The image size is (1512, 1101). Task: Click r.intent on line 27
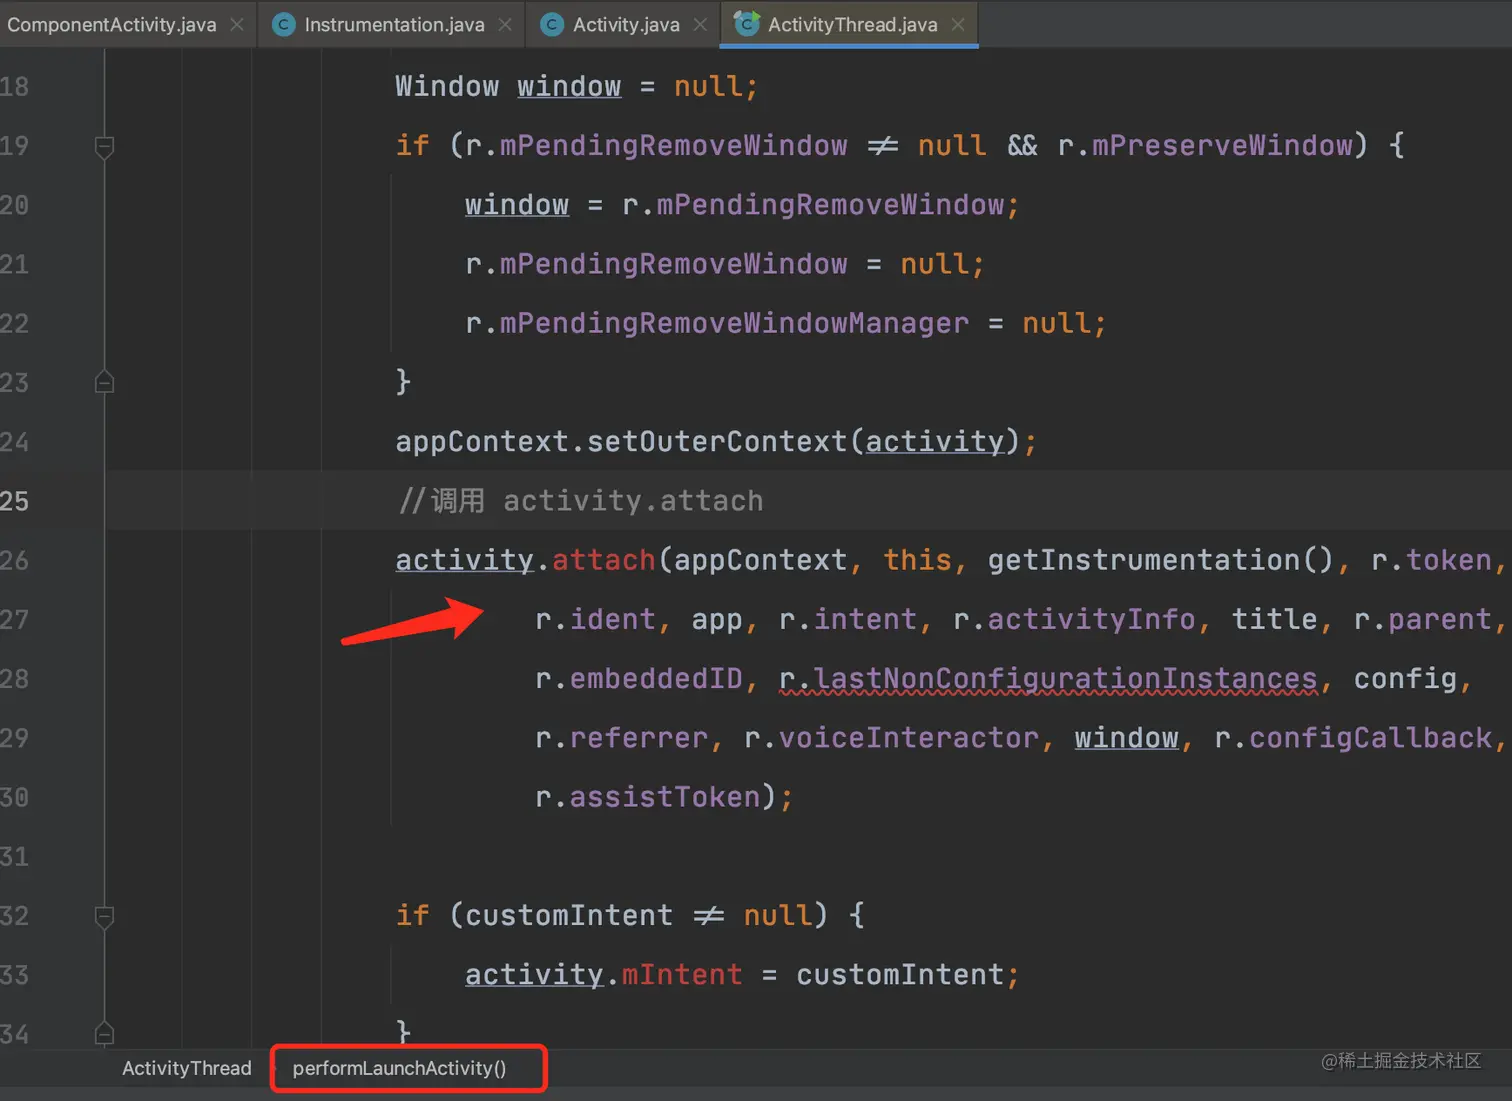tap(848, 620)
